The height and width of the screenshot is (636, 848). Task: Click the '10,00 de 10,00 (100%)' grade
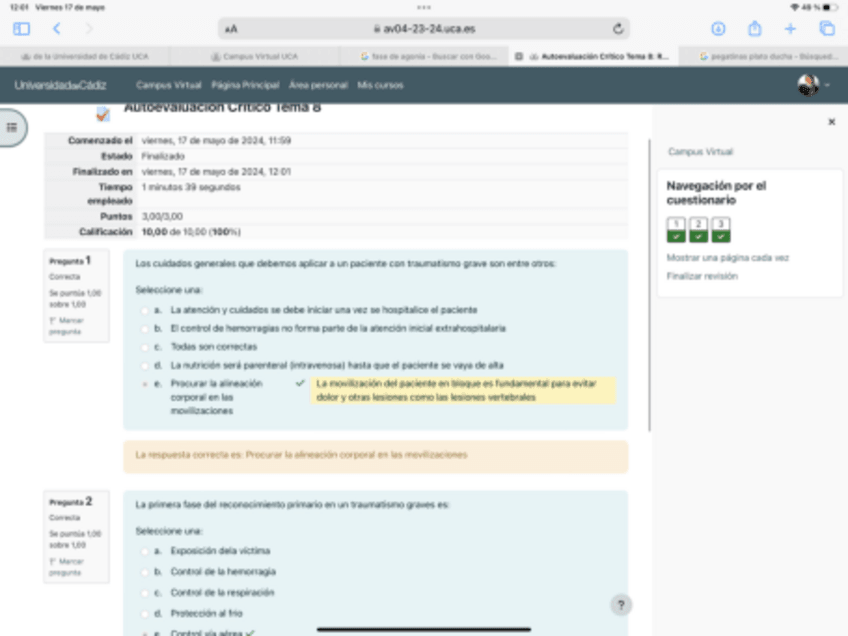click(x=191, y=232)
